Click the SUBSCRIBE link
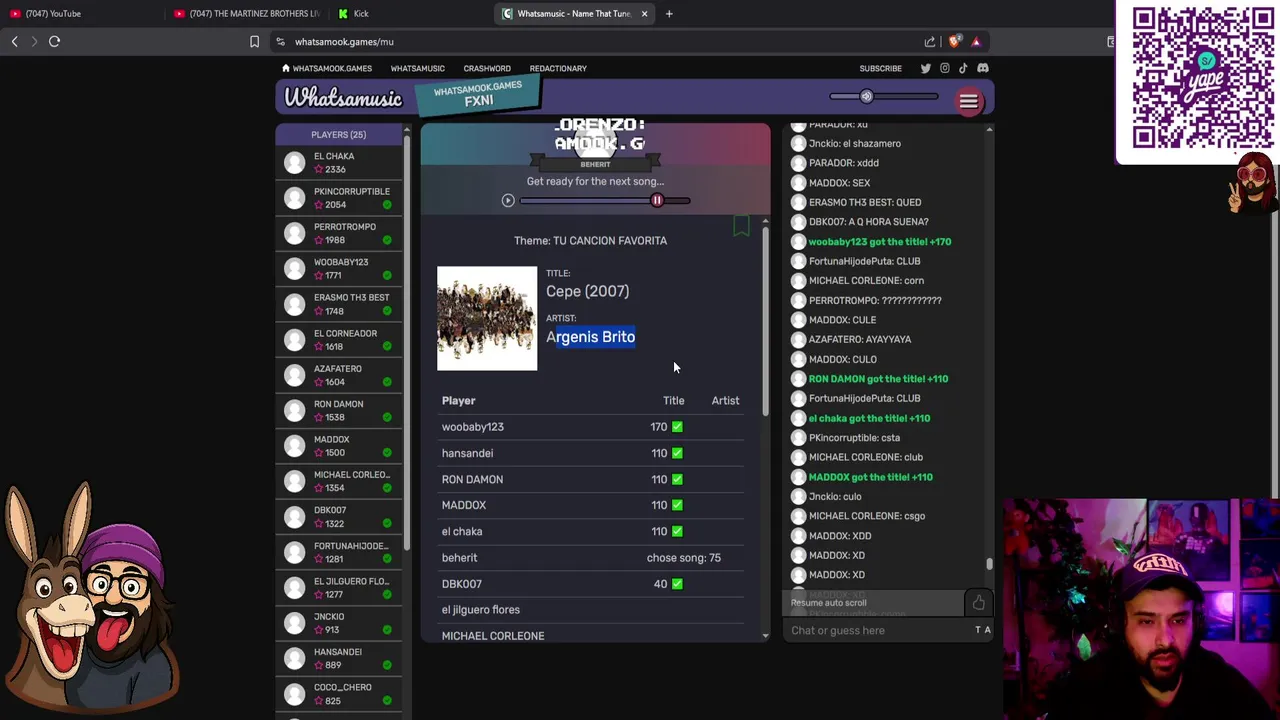 (x=880, y=68)
